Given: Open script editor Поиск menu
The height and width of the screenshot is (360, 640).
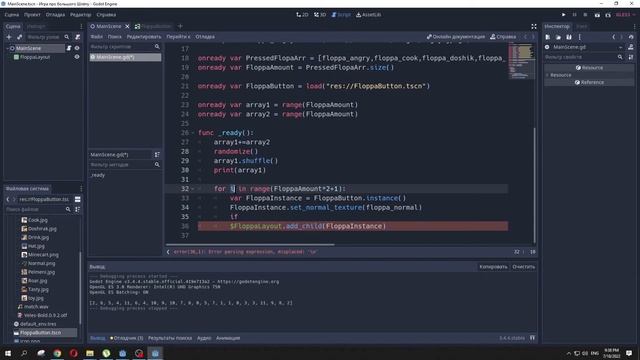Looking at the screenshot, I should [115, 37].
